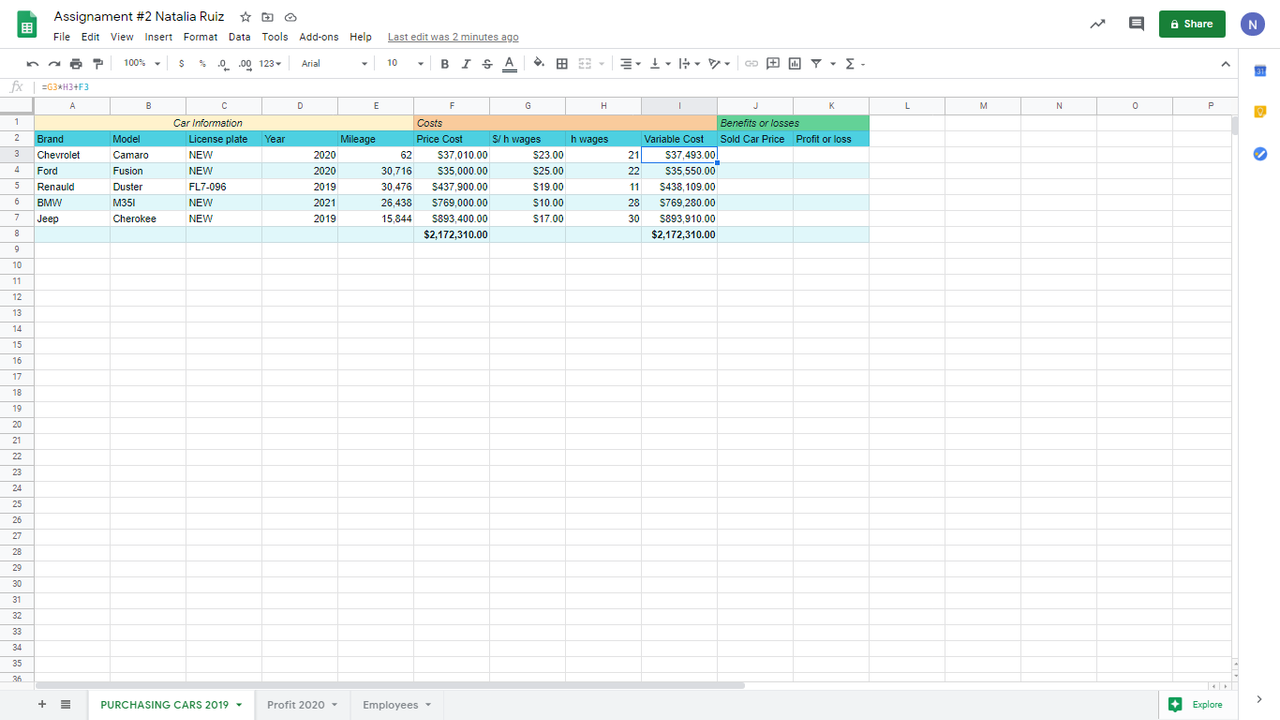The image size is (1280, 720).
Task: Switch to the Employees sheet tab
Action: (398, 705)
